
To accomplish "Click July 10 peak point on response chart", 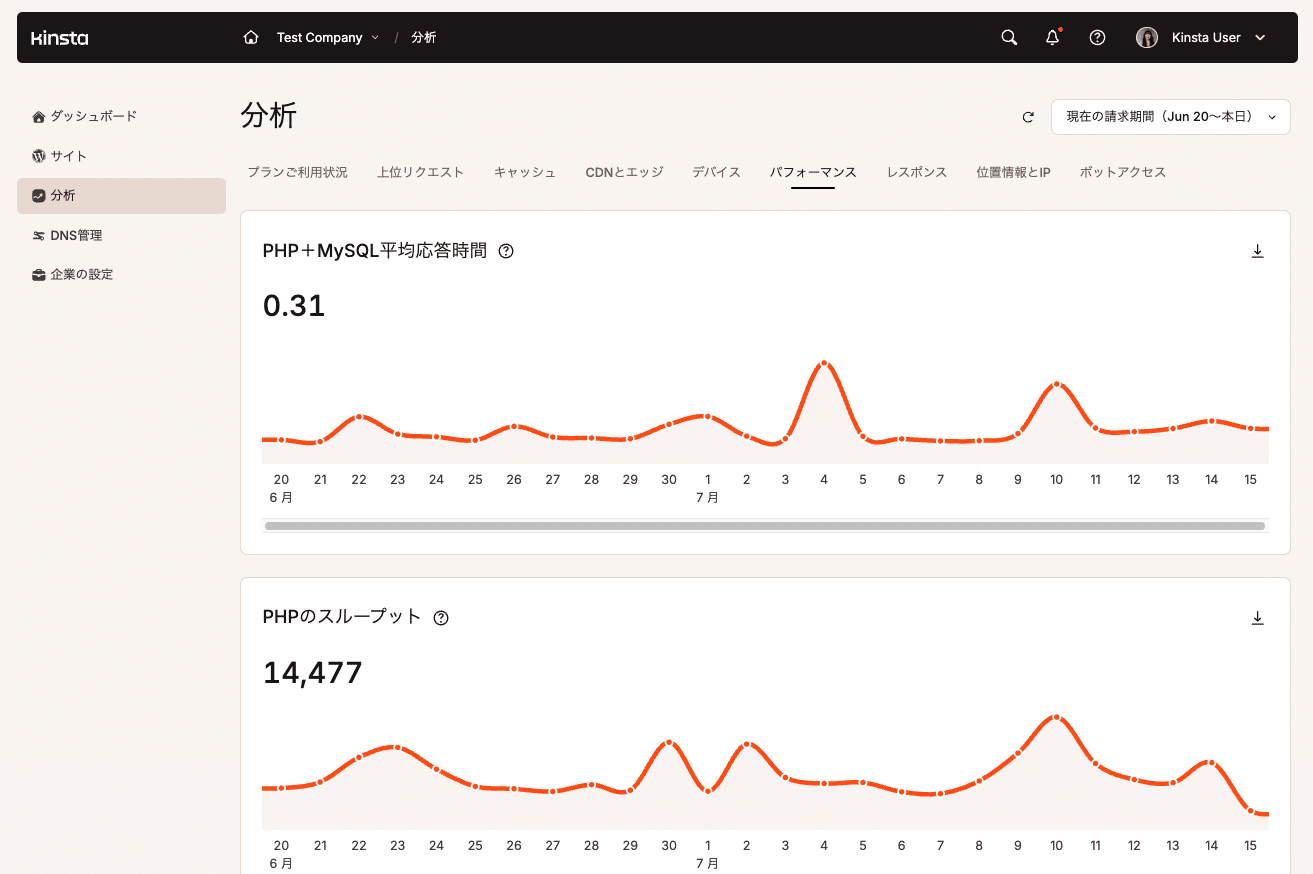I will 1056,384.
